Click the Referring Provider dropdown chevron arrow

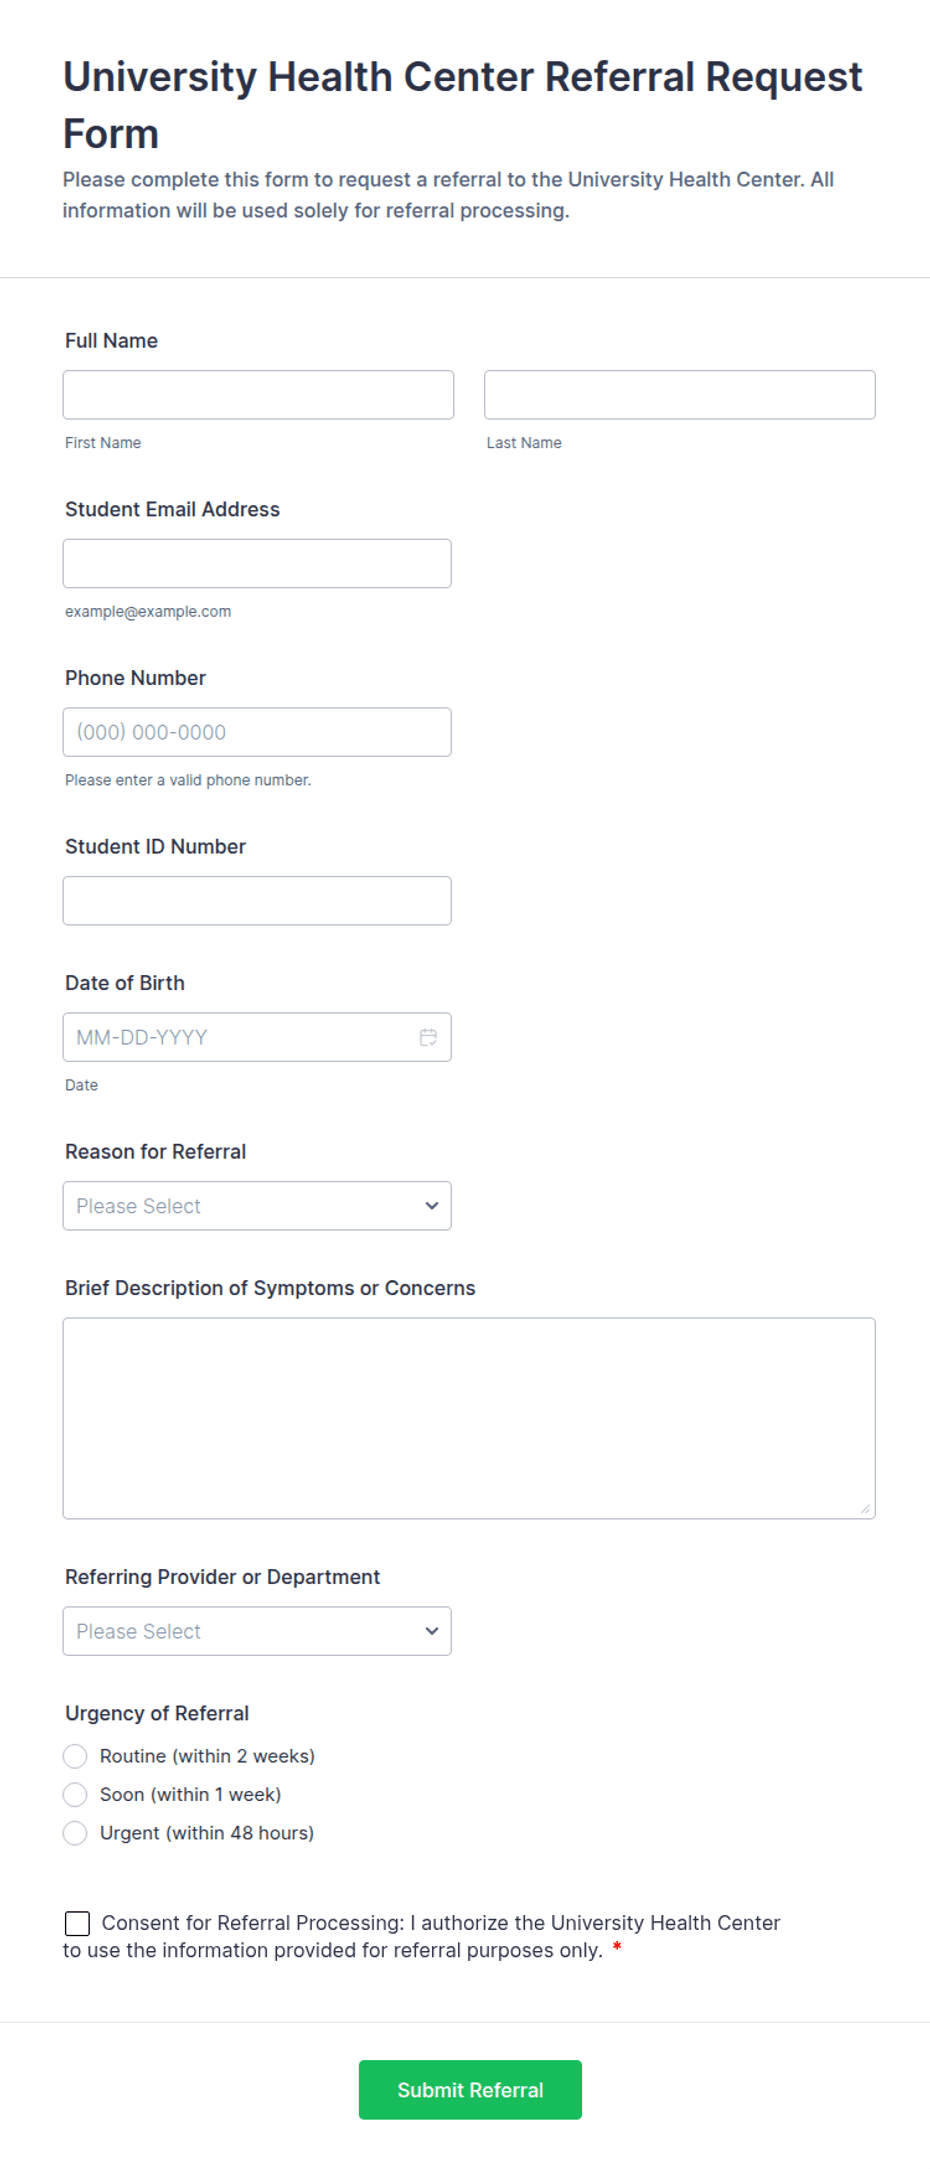click(431, 1631)
